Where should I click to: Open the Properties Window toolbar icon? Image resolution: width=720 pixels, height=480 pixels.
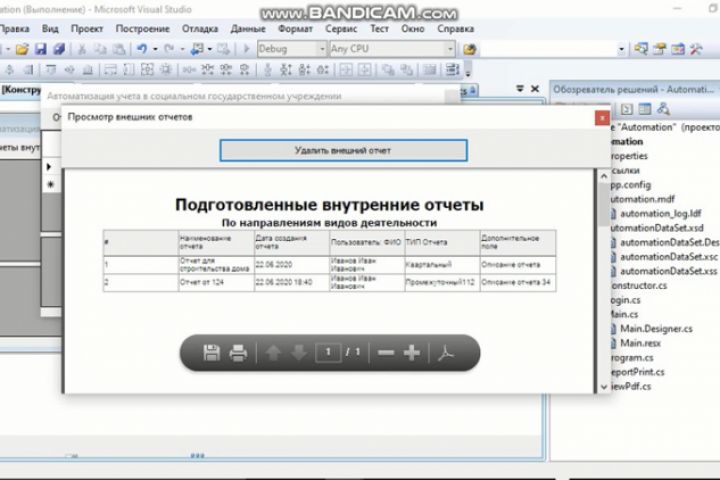click(x=659, y=49)
